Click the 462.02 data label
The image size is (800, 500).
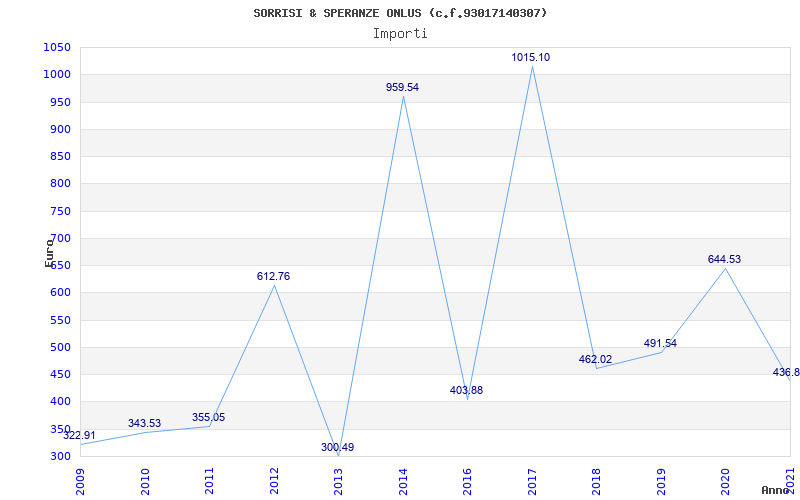(595, 359)
